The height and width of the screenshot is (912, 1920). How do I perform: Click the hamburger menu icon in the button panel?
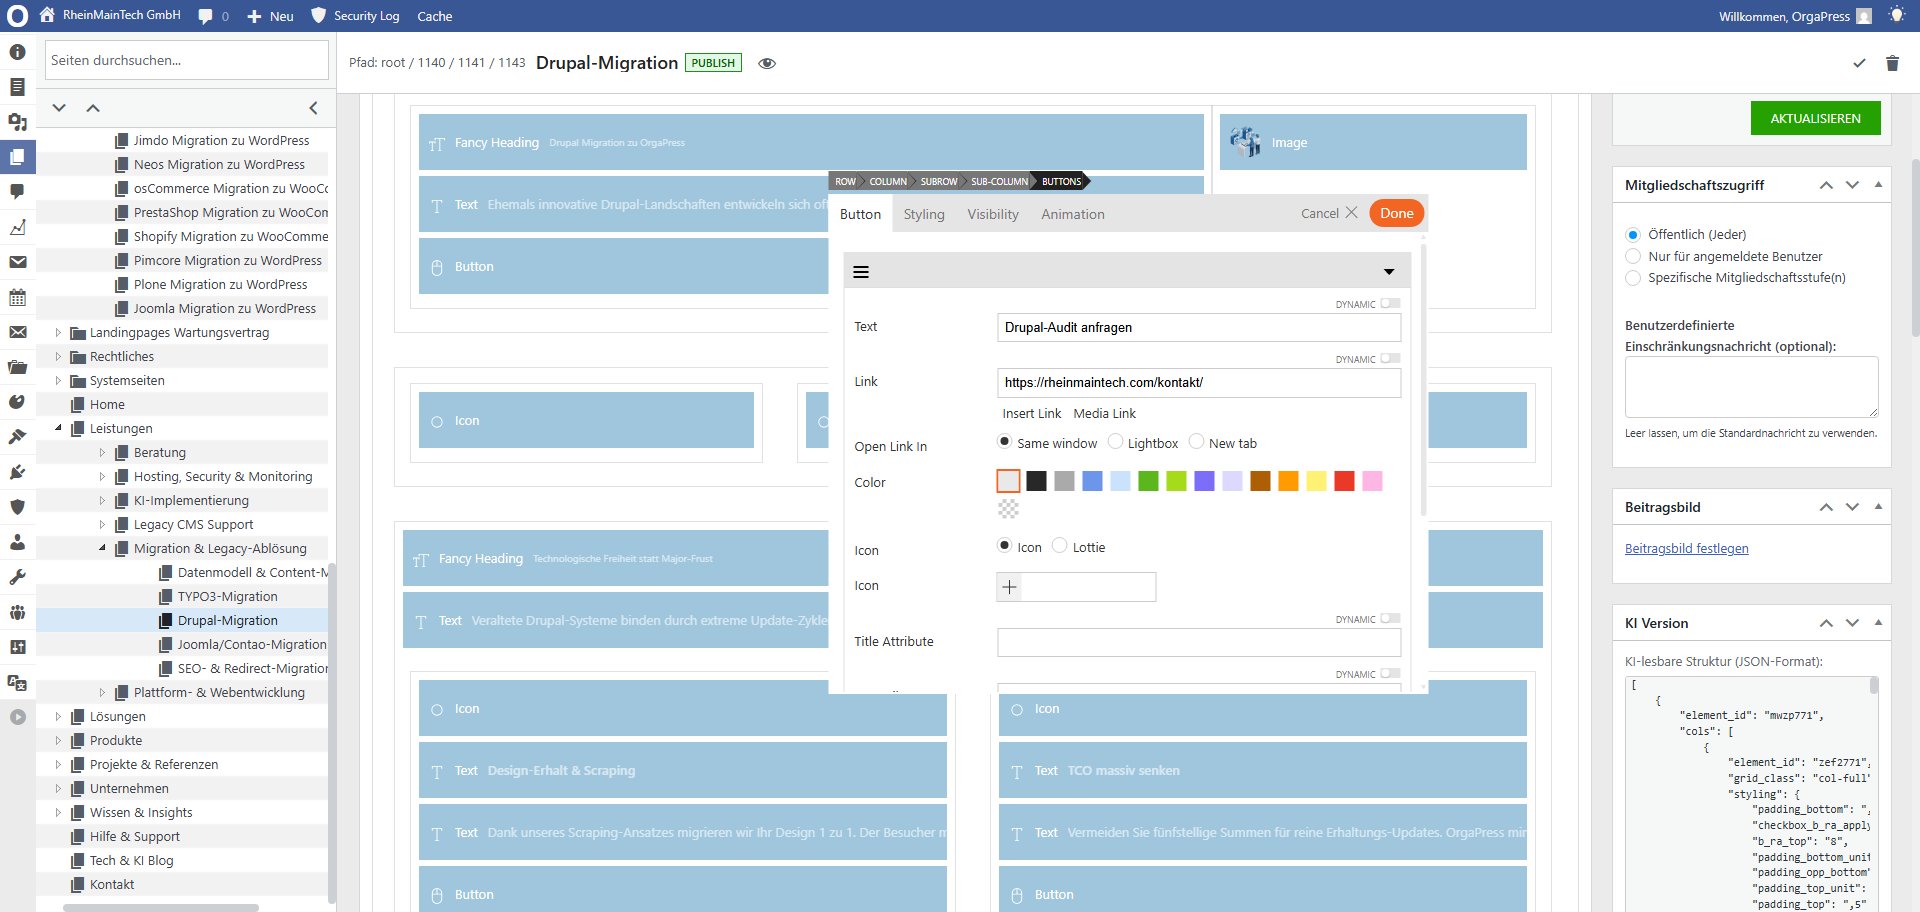click(x=861, y=272)
